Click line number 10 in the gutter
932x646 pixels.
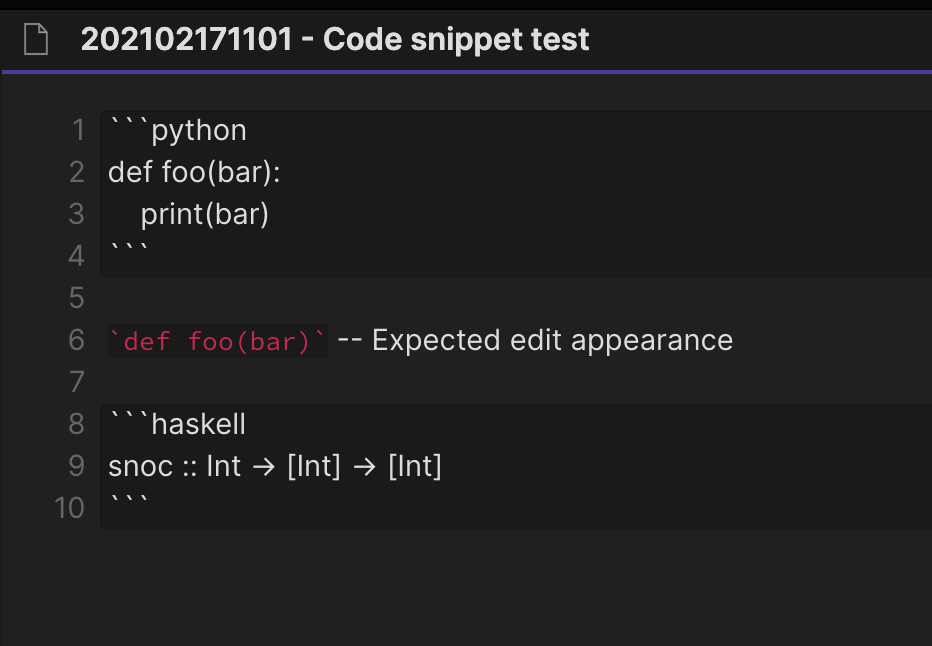click(70, 507)
